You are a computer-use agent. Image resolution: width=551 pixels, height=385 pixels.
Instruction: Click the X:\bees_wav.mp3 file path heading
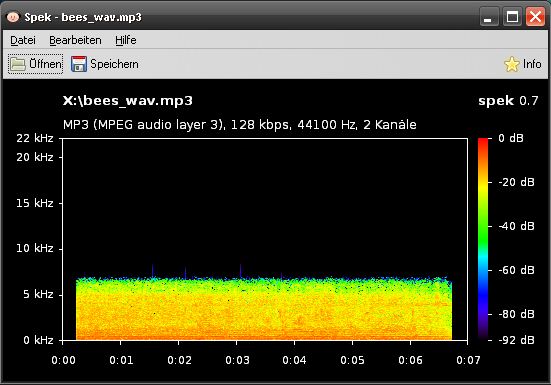[x=128, y=101]
